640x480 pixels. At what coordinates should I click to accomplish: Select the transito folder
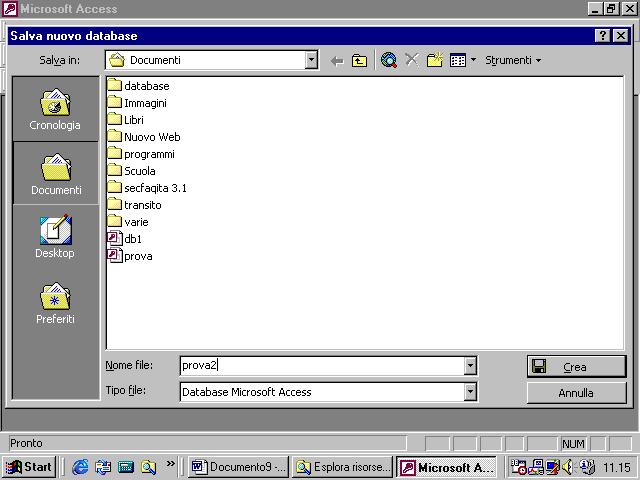[x=135, y=205]
